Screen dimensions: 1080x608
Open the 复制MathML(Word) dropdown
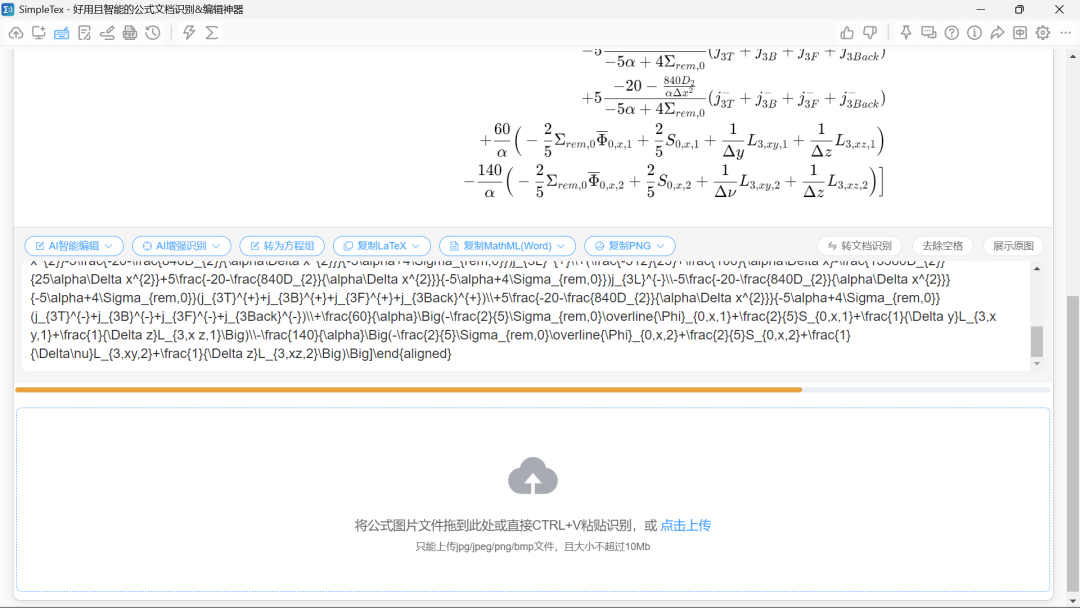[x=507, y=246]
